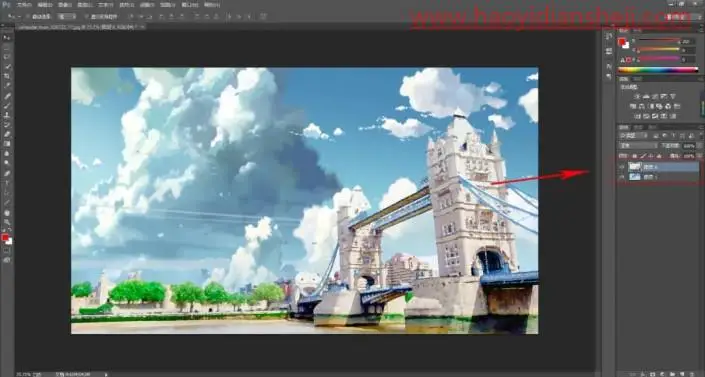Add a Levels adjustment
Image resolution: width=705 pixels, height=377 pixels.
click(647, 96)
